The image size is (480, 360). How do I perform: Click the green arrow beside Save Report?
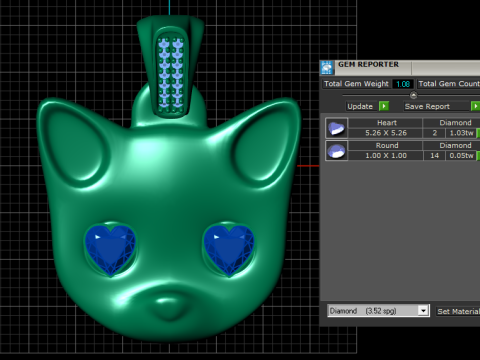[475, 106]
